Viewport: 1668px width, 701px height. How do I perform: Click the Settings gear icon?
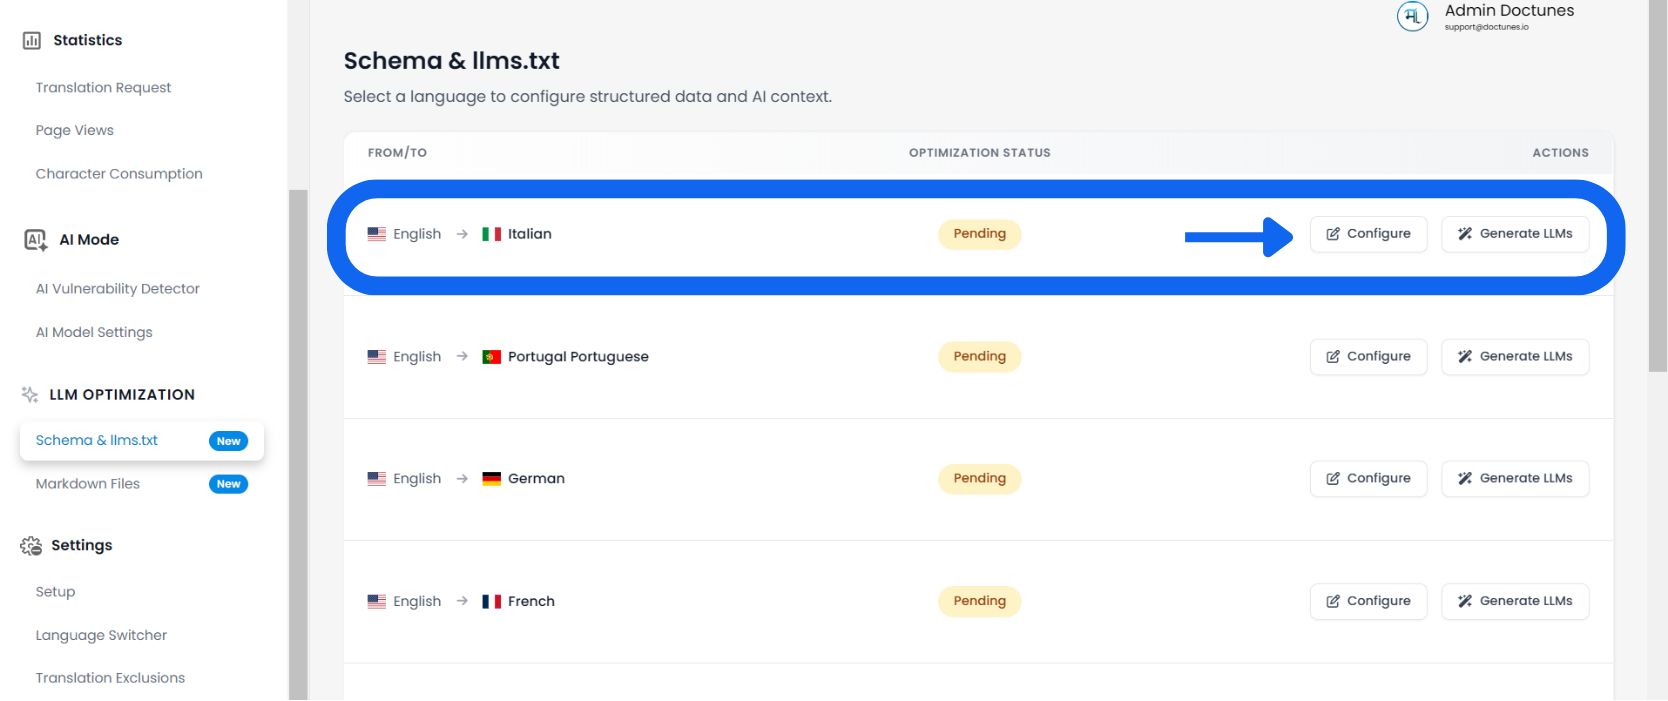(x=31, y=546)
